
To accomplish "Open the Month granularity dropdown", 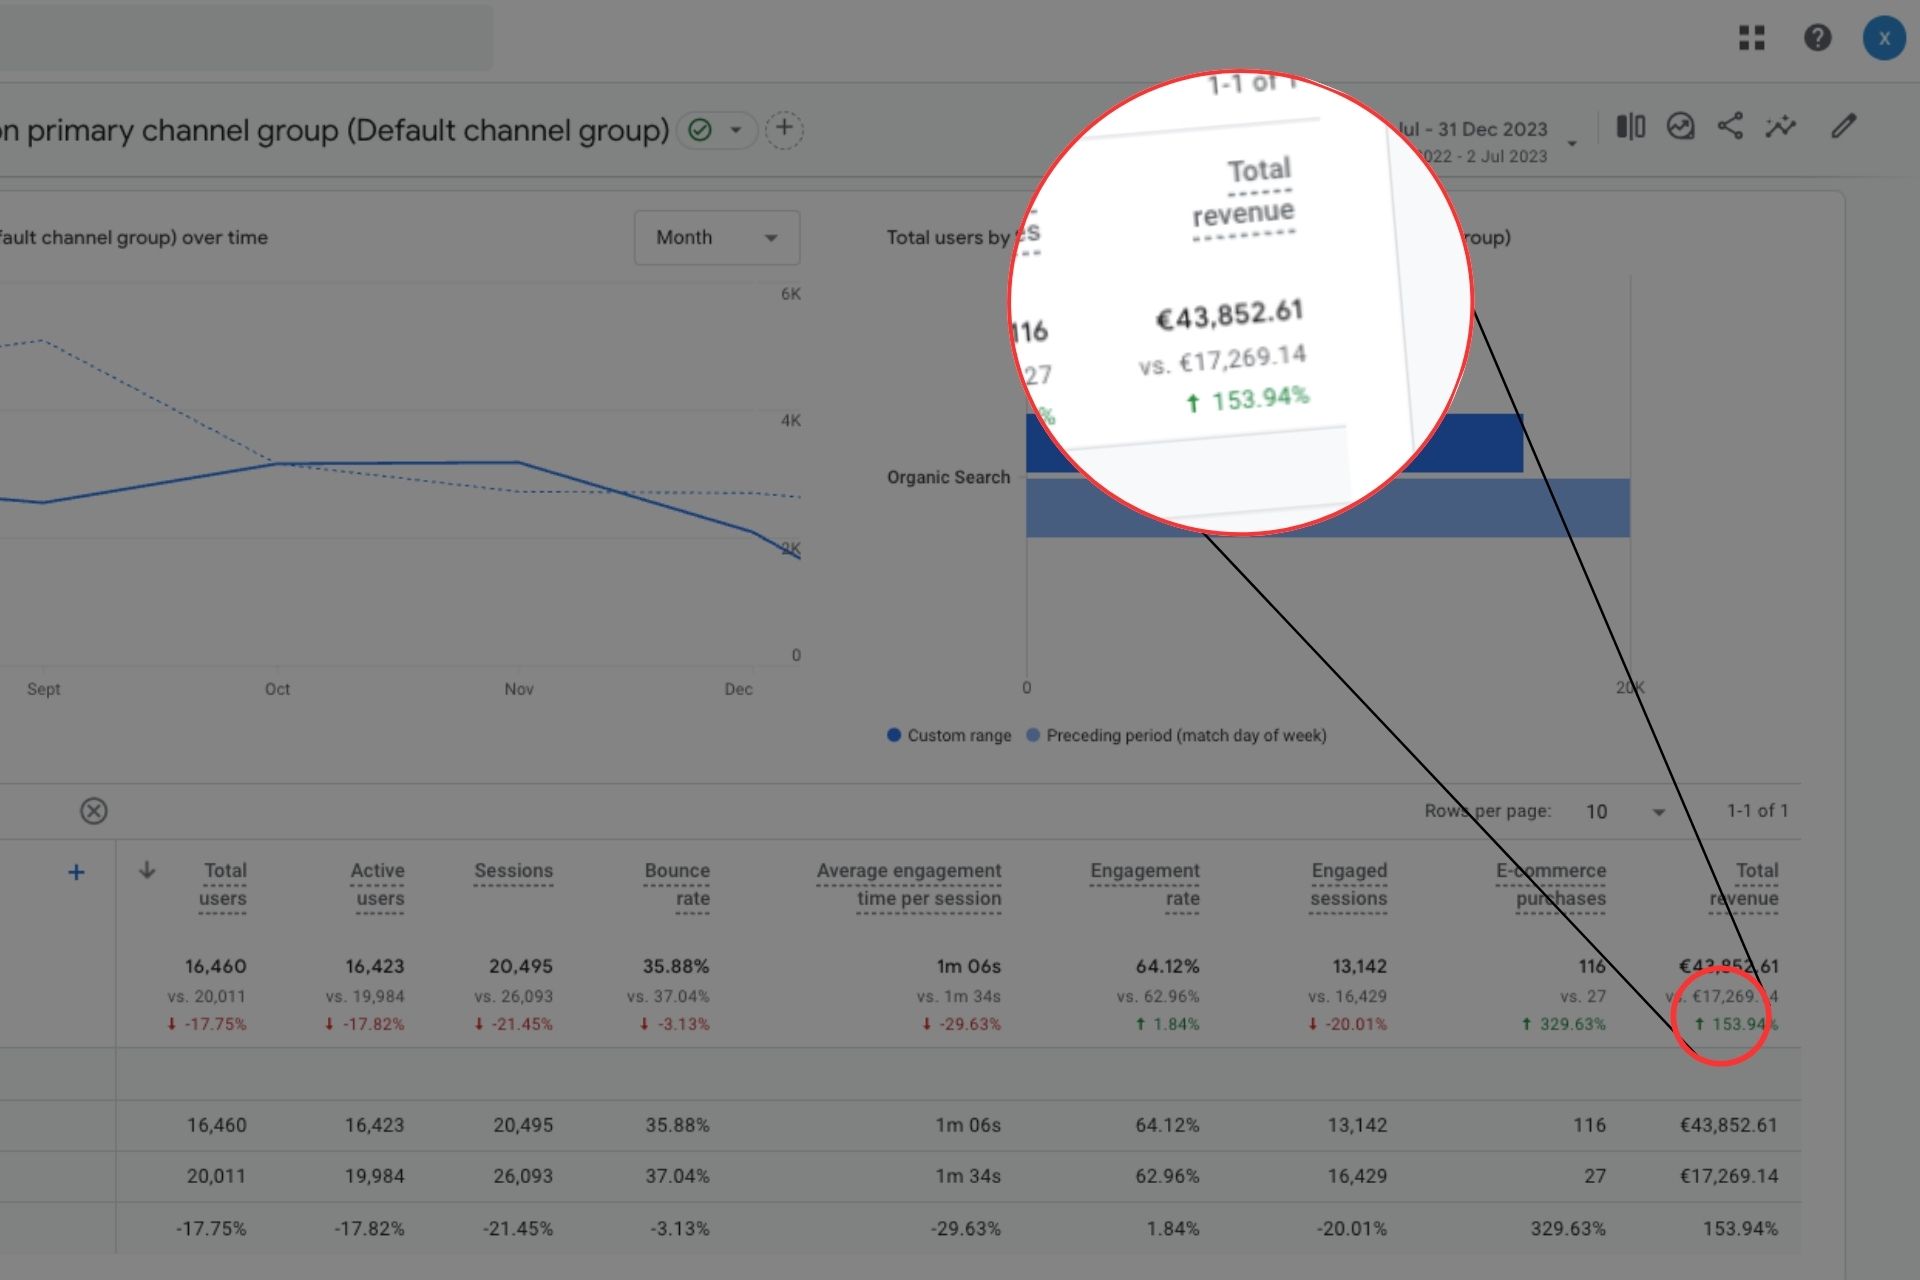I will click(x=716, y=238).
